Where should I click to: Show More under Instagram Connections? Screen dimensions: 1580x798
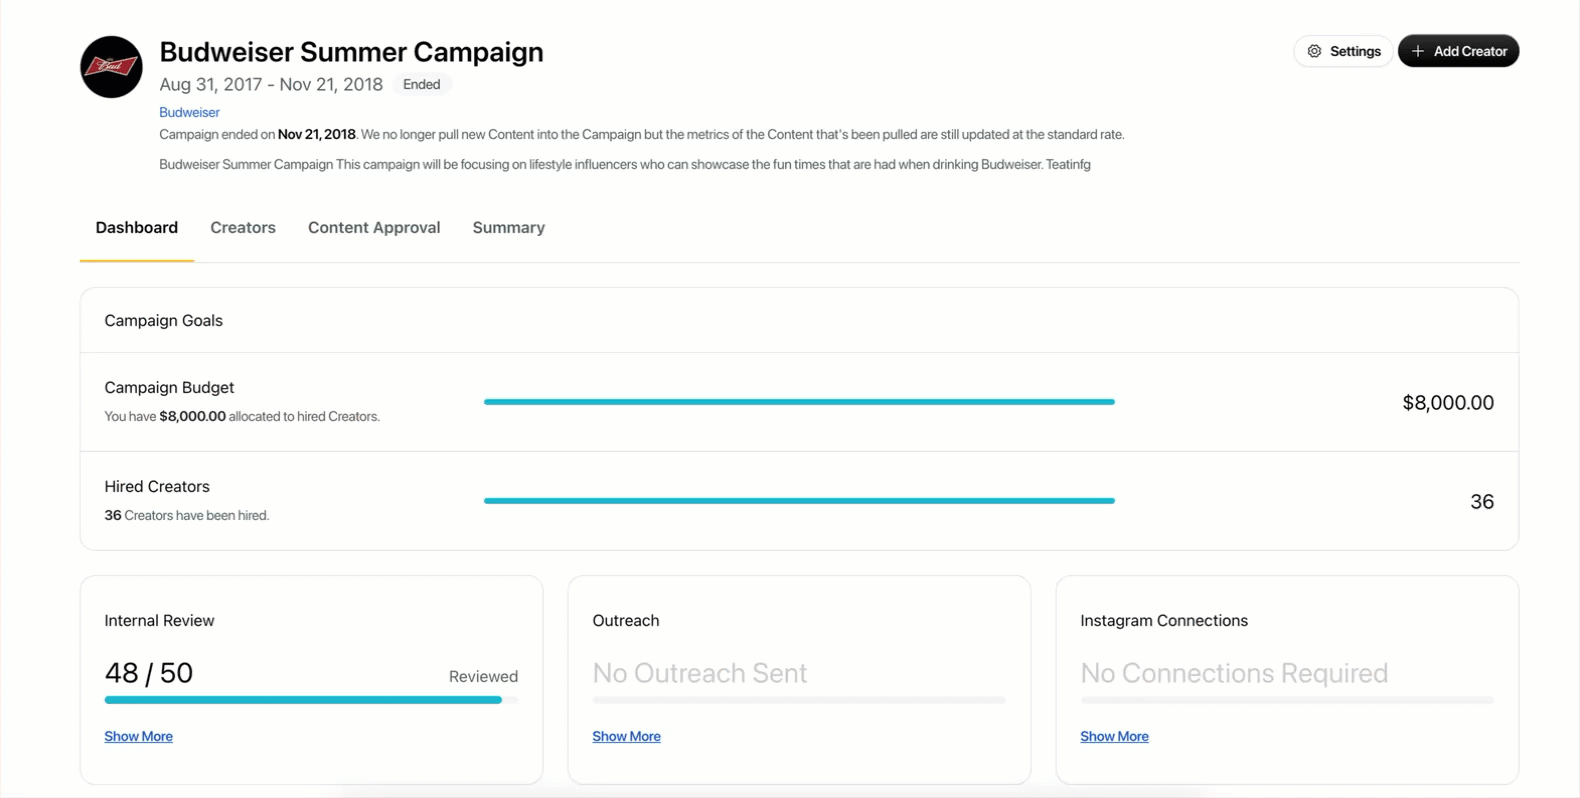(x=1114, y=736)
